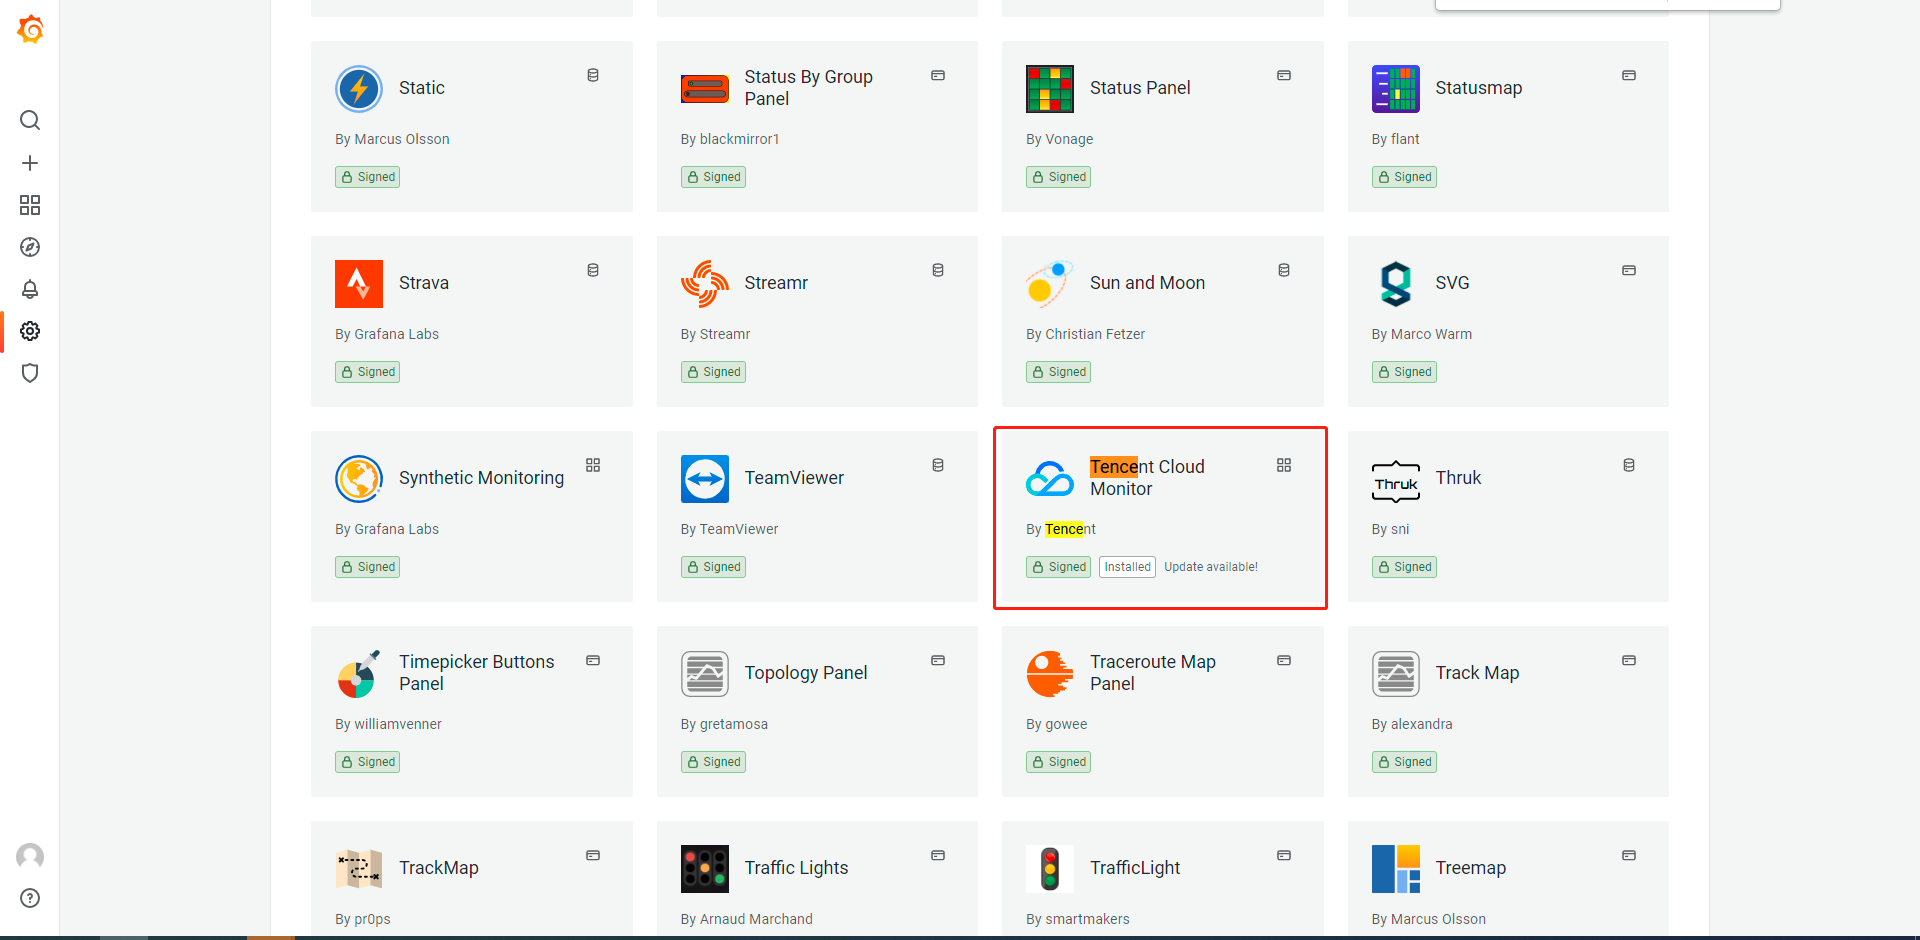
Task: Click the Grafana logo in sidebar
Action: coord(30,30)
